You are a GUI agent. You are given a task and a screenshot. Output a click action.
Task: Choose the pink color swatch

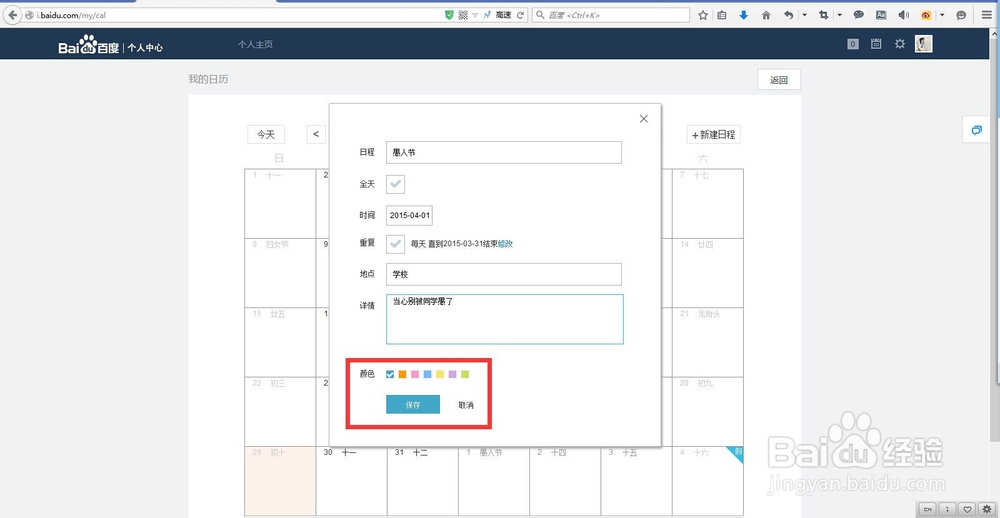[x=415, y=374]
